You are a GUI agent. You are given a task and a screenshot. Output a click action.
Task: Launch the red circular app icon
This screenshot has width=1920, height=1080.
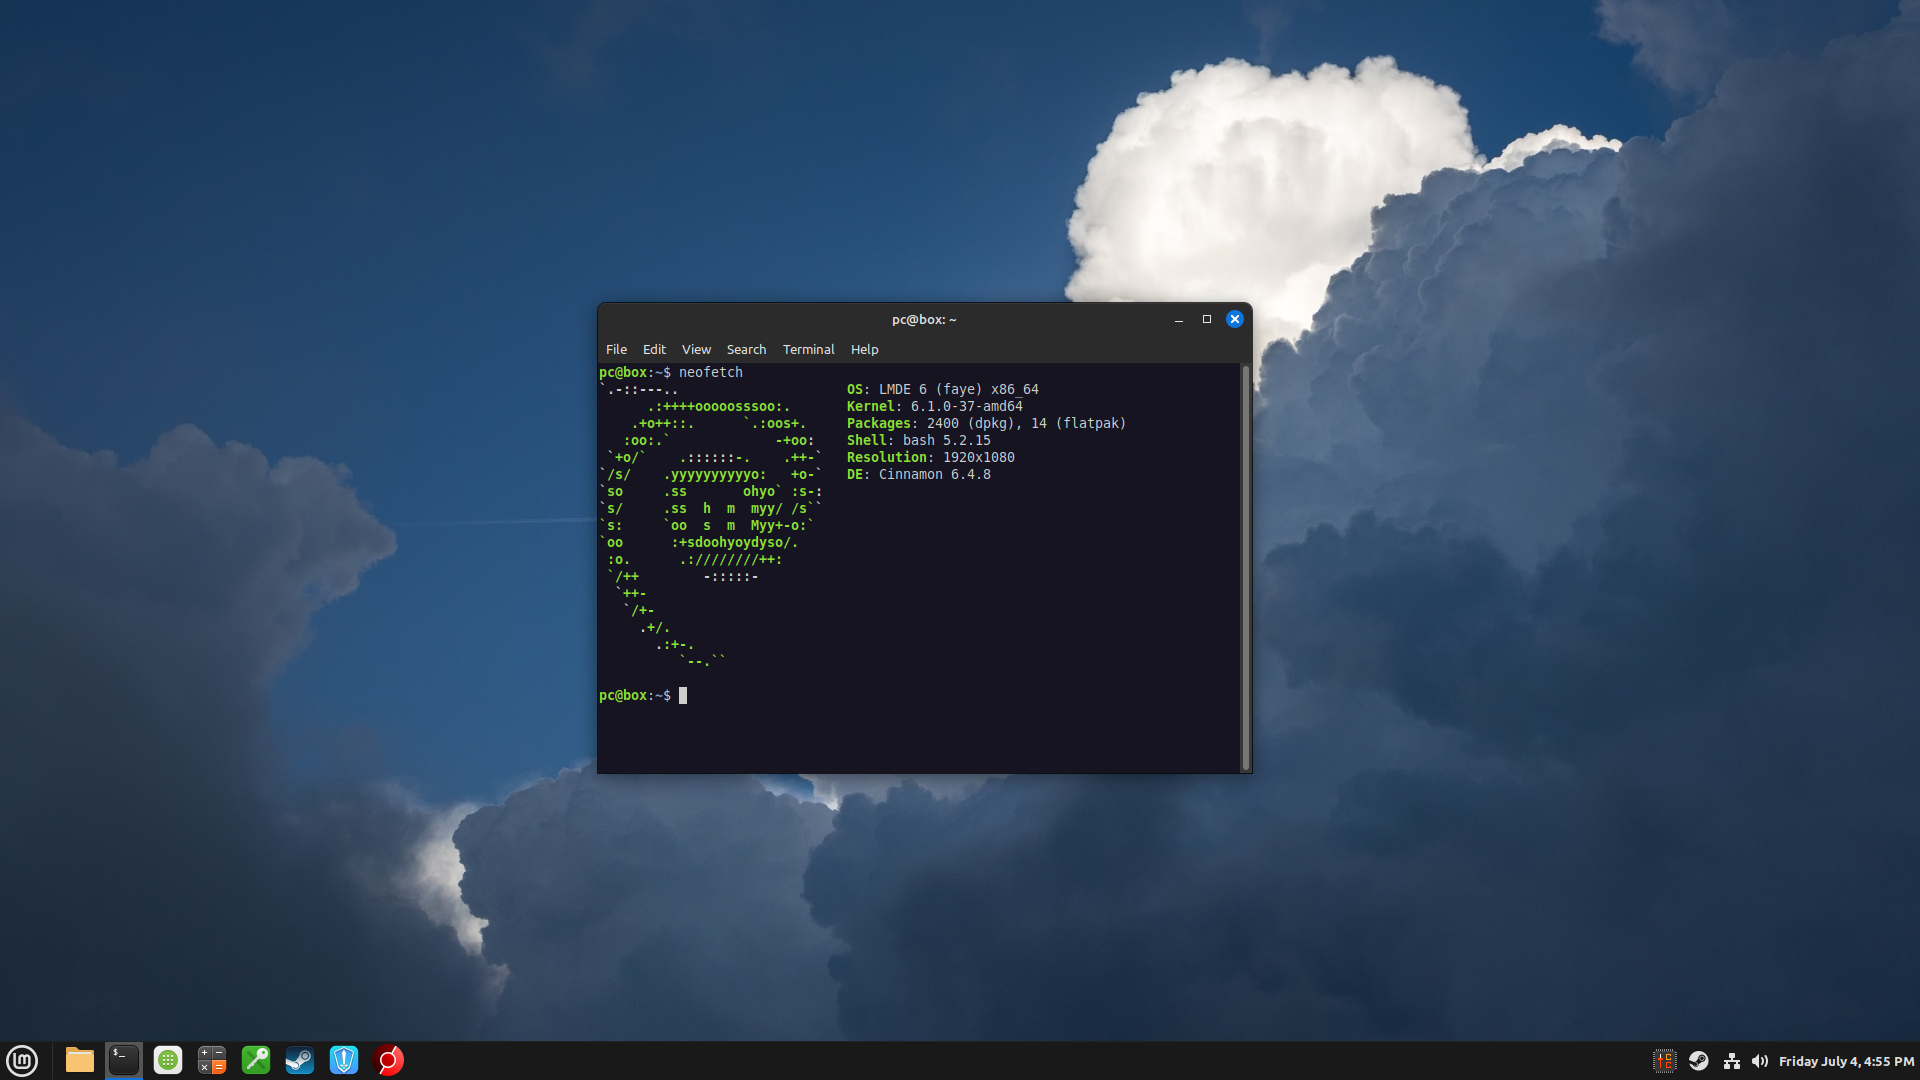[x=388, y=1060]
